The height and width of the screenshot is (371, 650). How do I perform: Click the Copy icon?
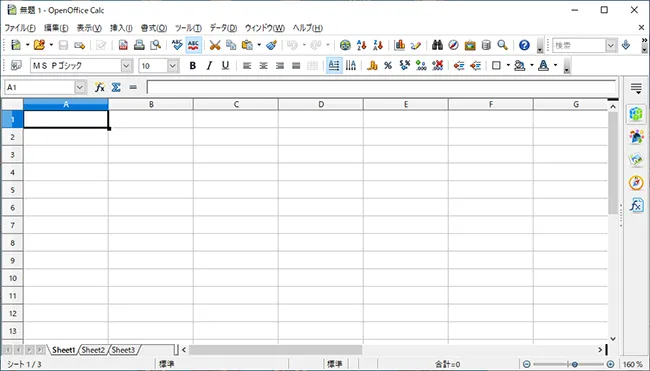[231, 45]
